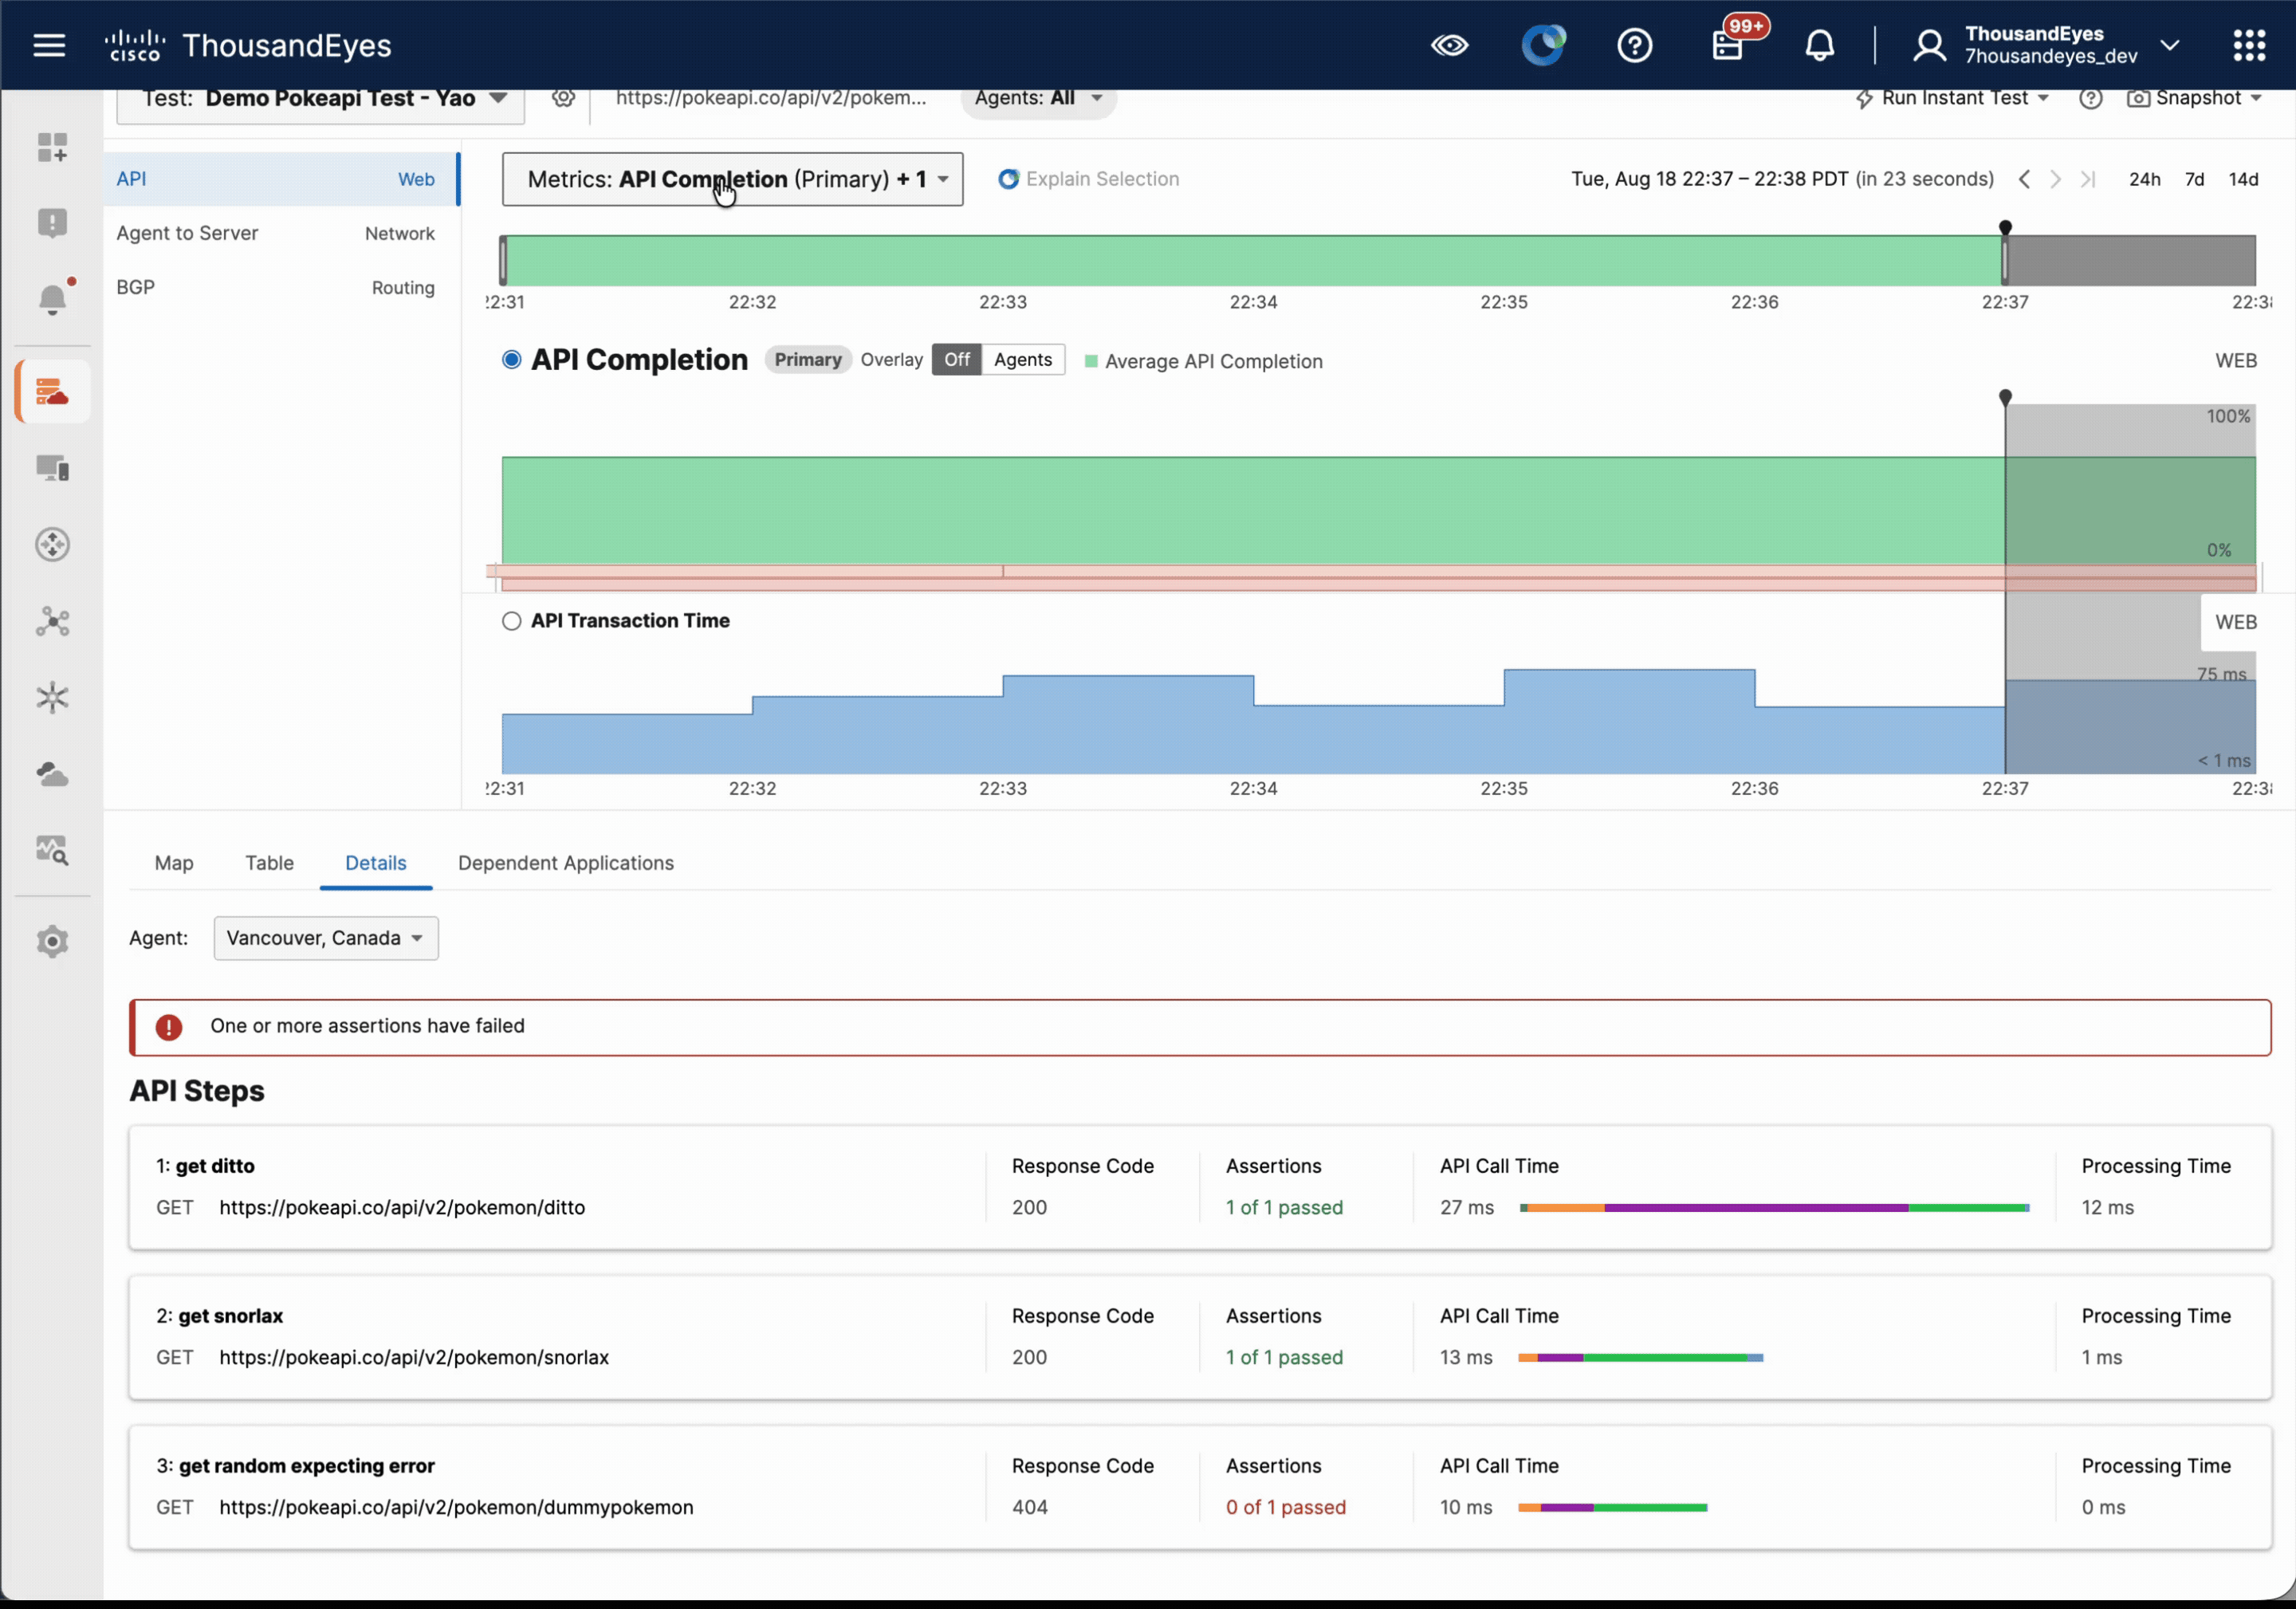The width and height of the screenshot is (2296, 1609).
Task: Open the Cloud & Enterprise Agents sidebar icon
Action: [52, 391]
